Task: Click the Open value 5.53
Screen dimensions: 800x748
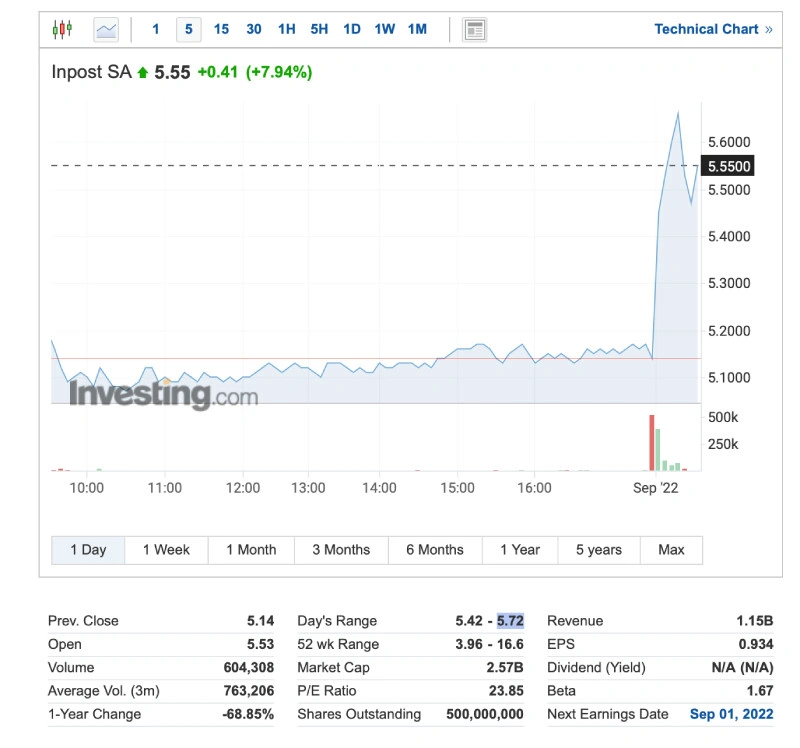Action: coord(261,644)
